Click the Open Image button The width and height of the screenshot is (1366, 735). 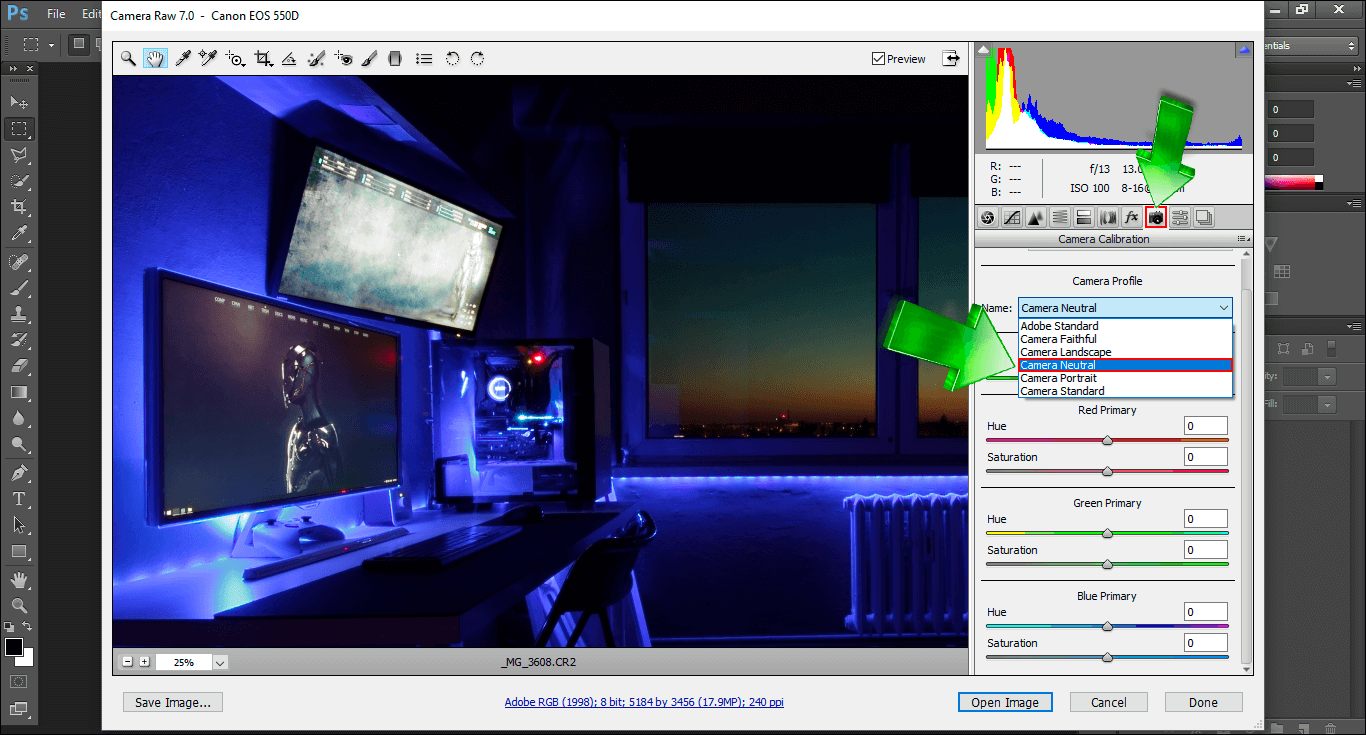pyautogui.click(x=1005, y=702)
